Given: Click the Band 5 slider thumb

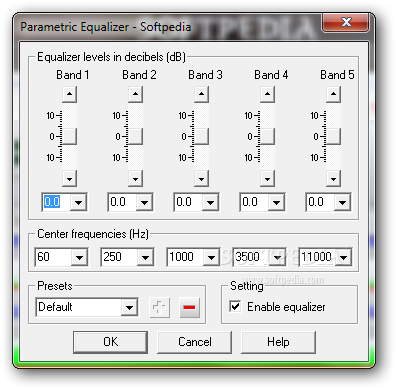Looking at the screenshot, I should [x=333, y=136].
